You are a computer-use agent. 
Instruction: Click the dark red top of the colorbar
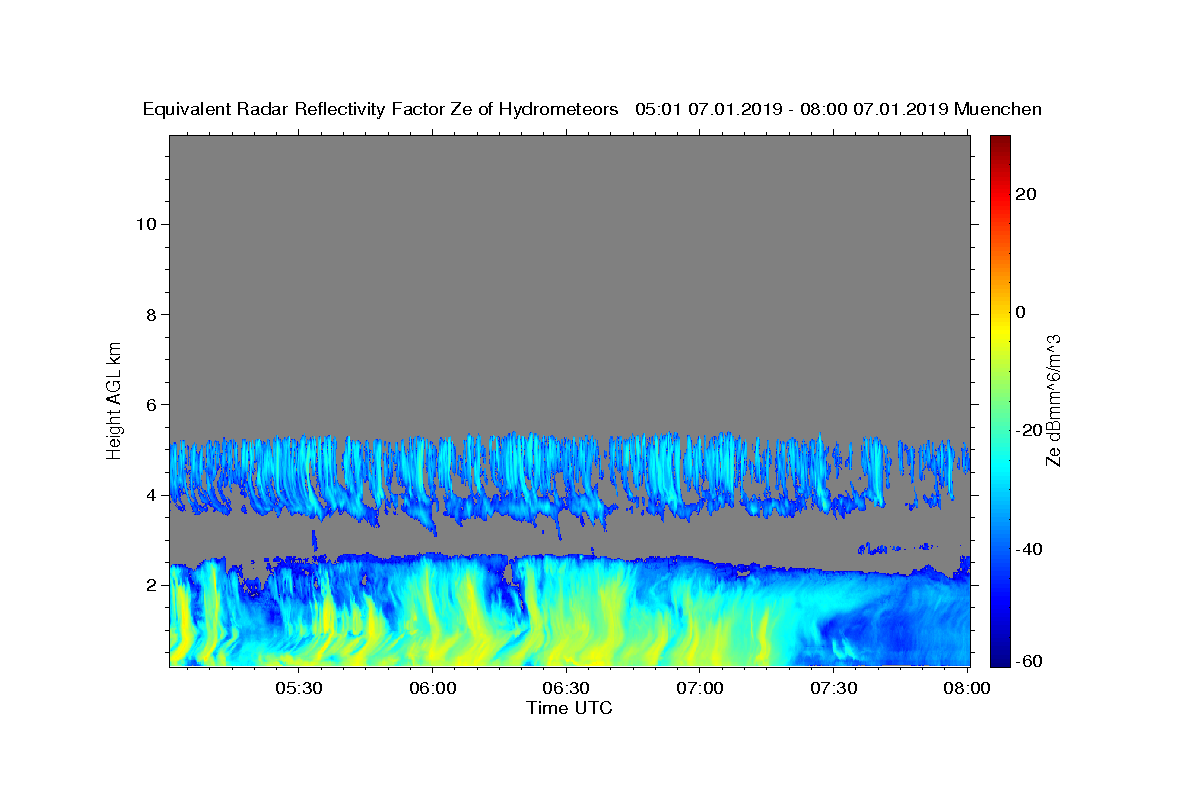[999, 142]
